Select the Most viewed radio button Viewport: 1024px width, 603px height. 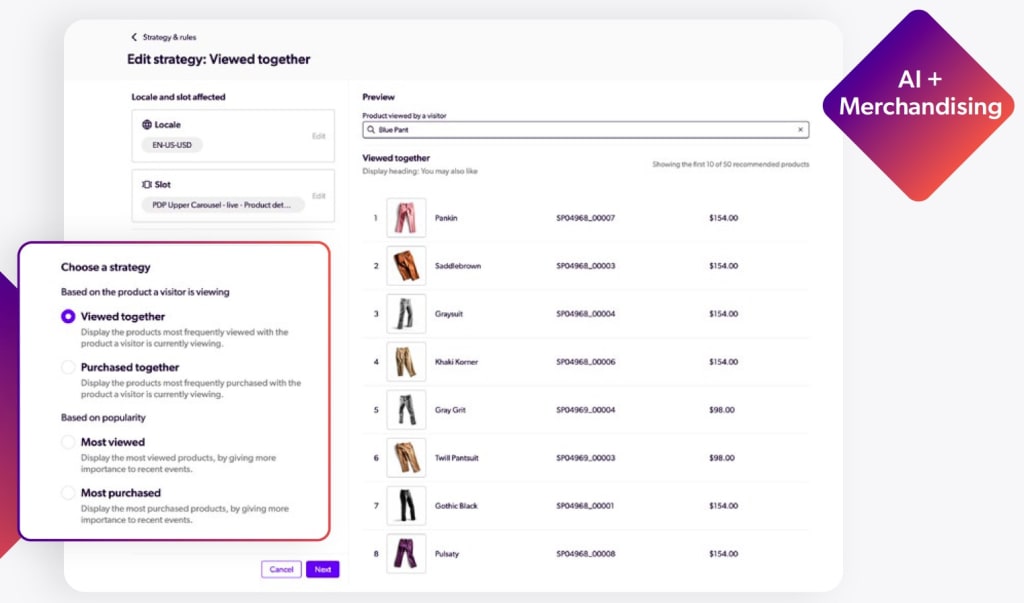(68, 442)
